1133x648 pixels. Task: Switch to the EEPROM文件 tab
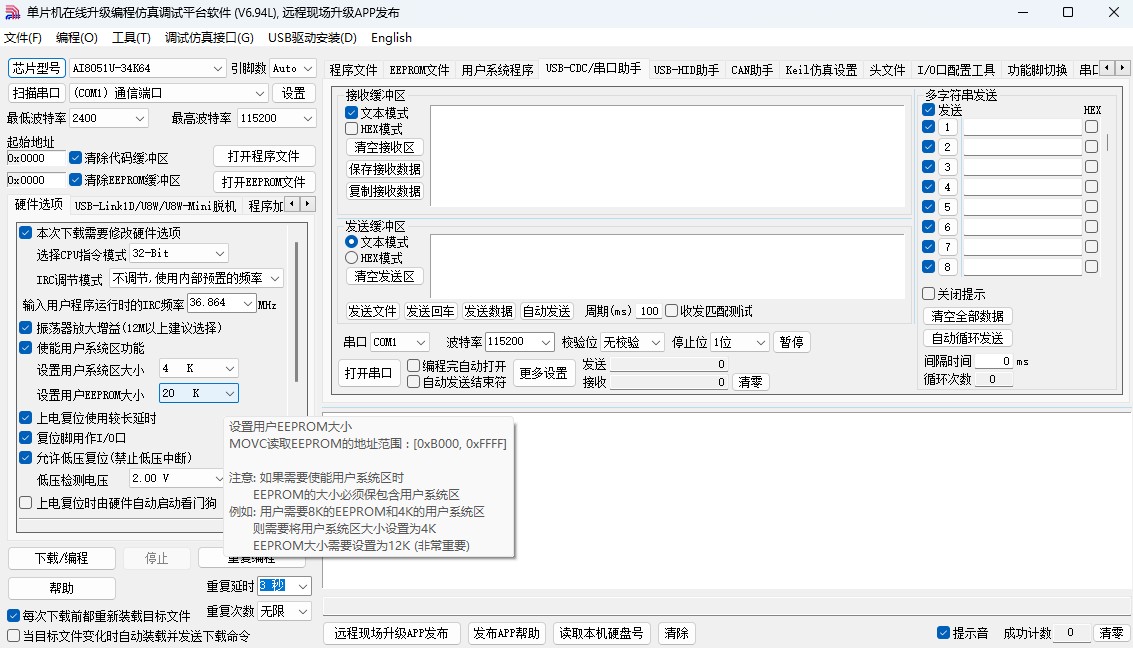point(419,70)
